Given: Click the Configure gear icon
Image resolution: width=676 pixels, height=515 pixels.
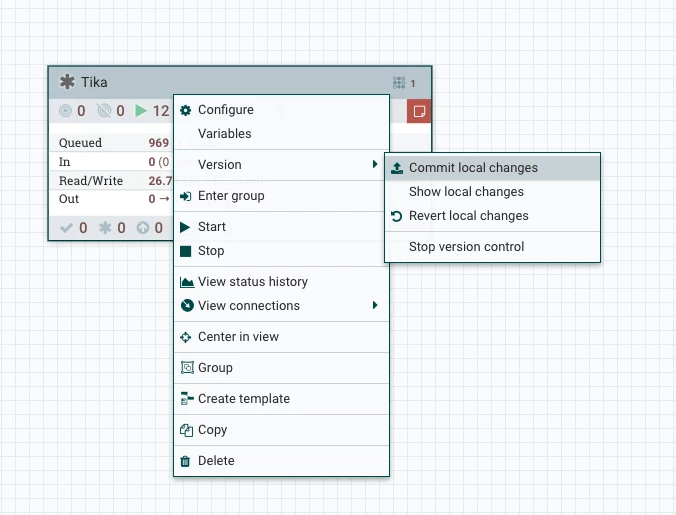Looking at the screenshot, I should (185, 110).
